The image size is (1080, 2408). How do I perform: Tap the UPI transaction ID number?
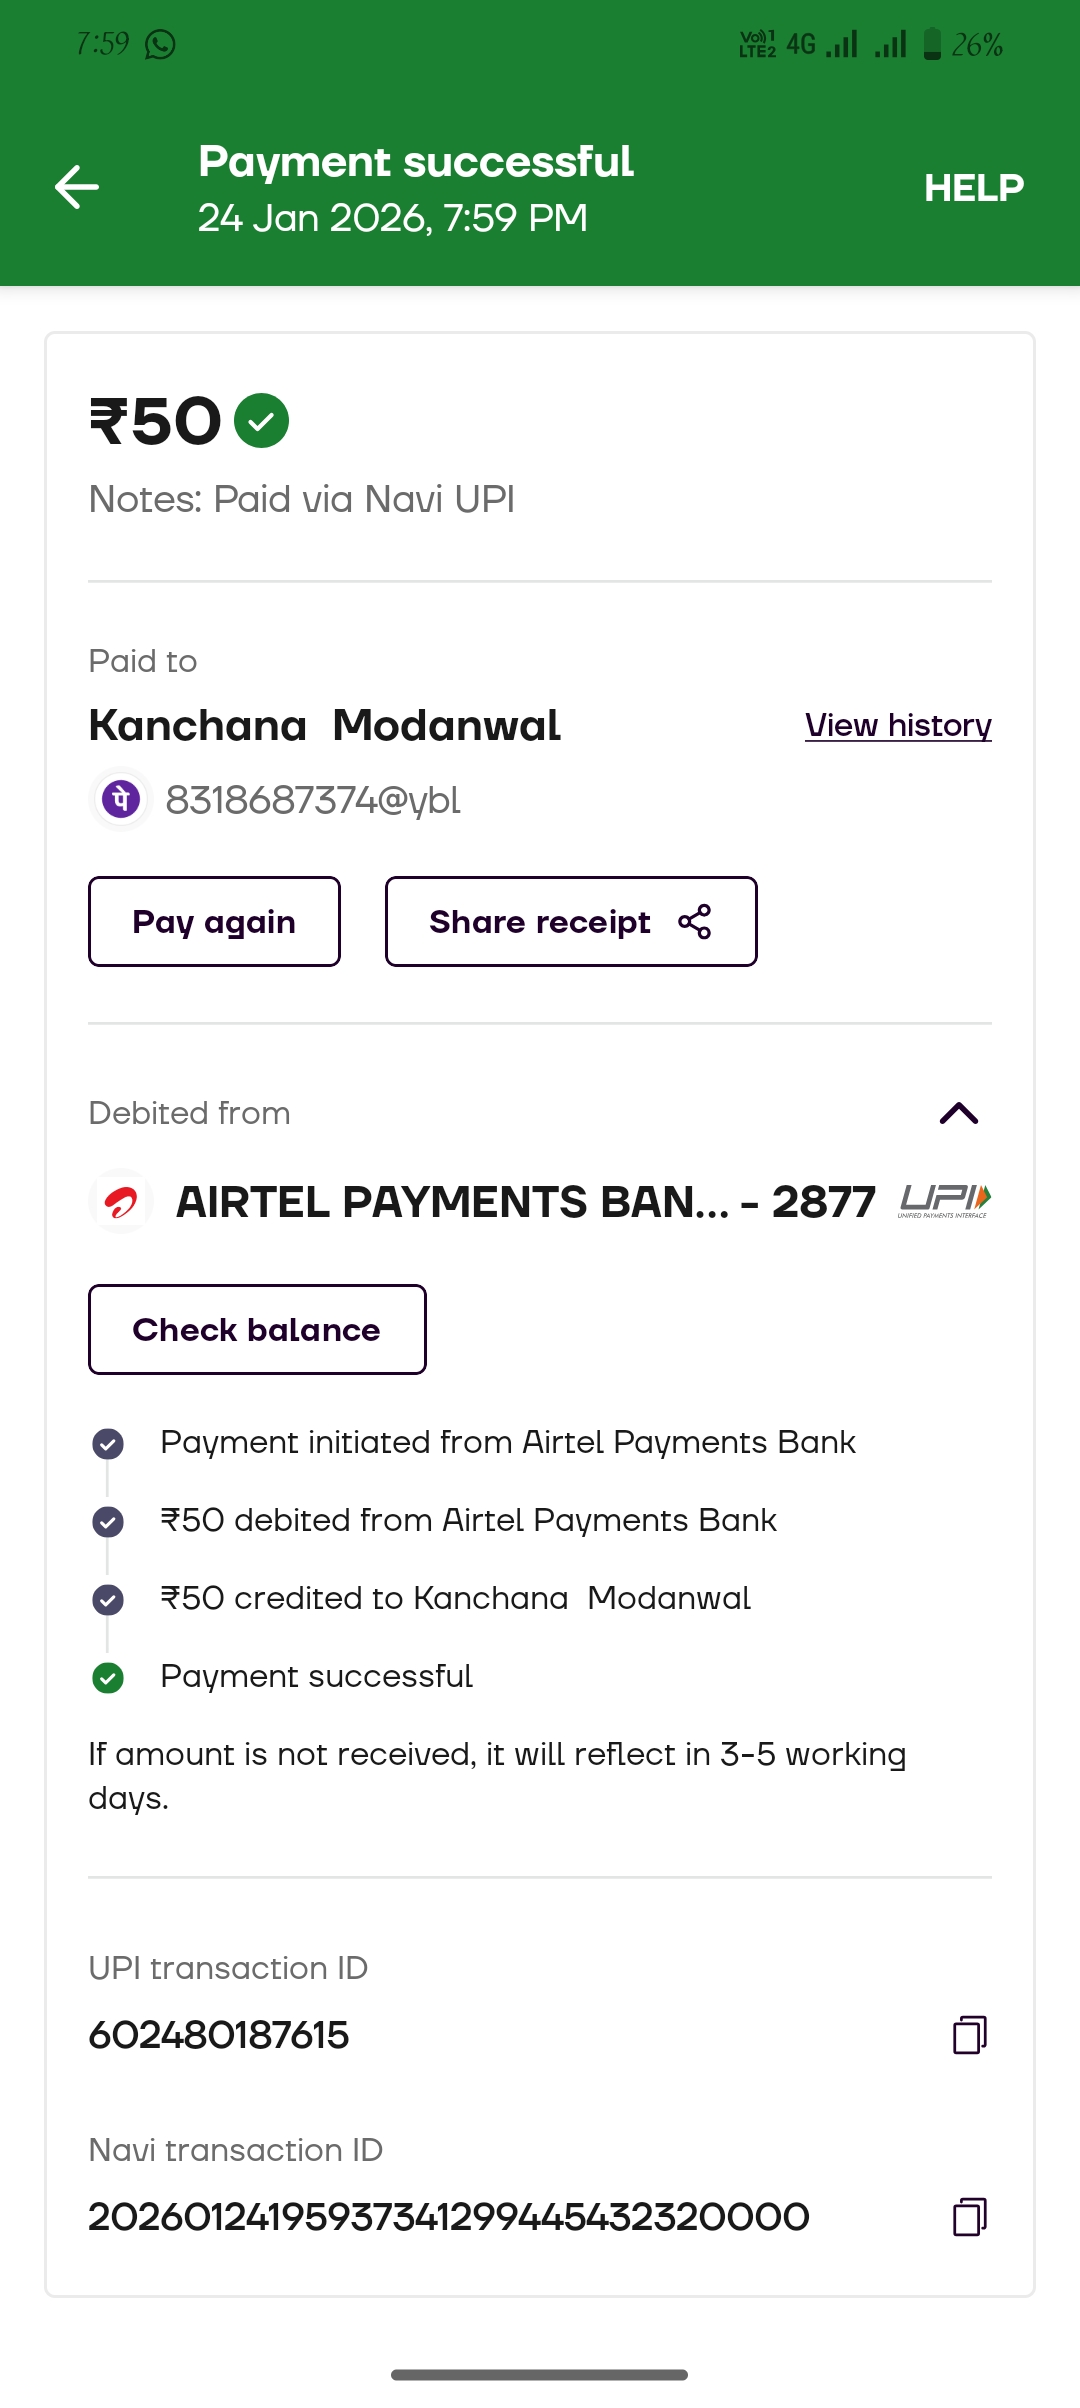point(219,2035)
